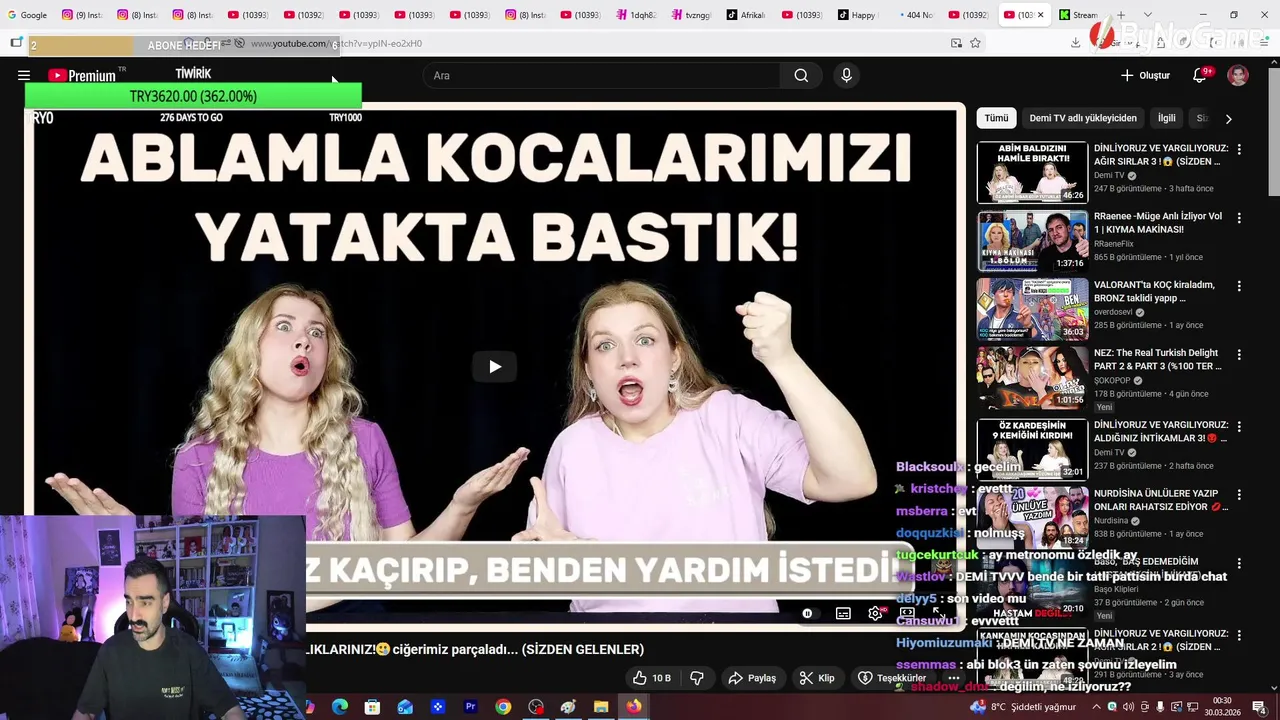Click the Paylaş share button
Screen dimensions: 1280x720
point(752,678)
